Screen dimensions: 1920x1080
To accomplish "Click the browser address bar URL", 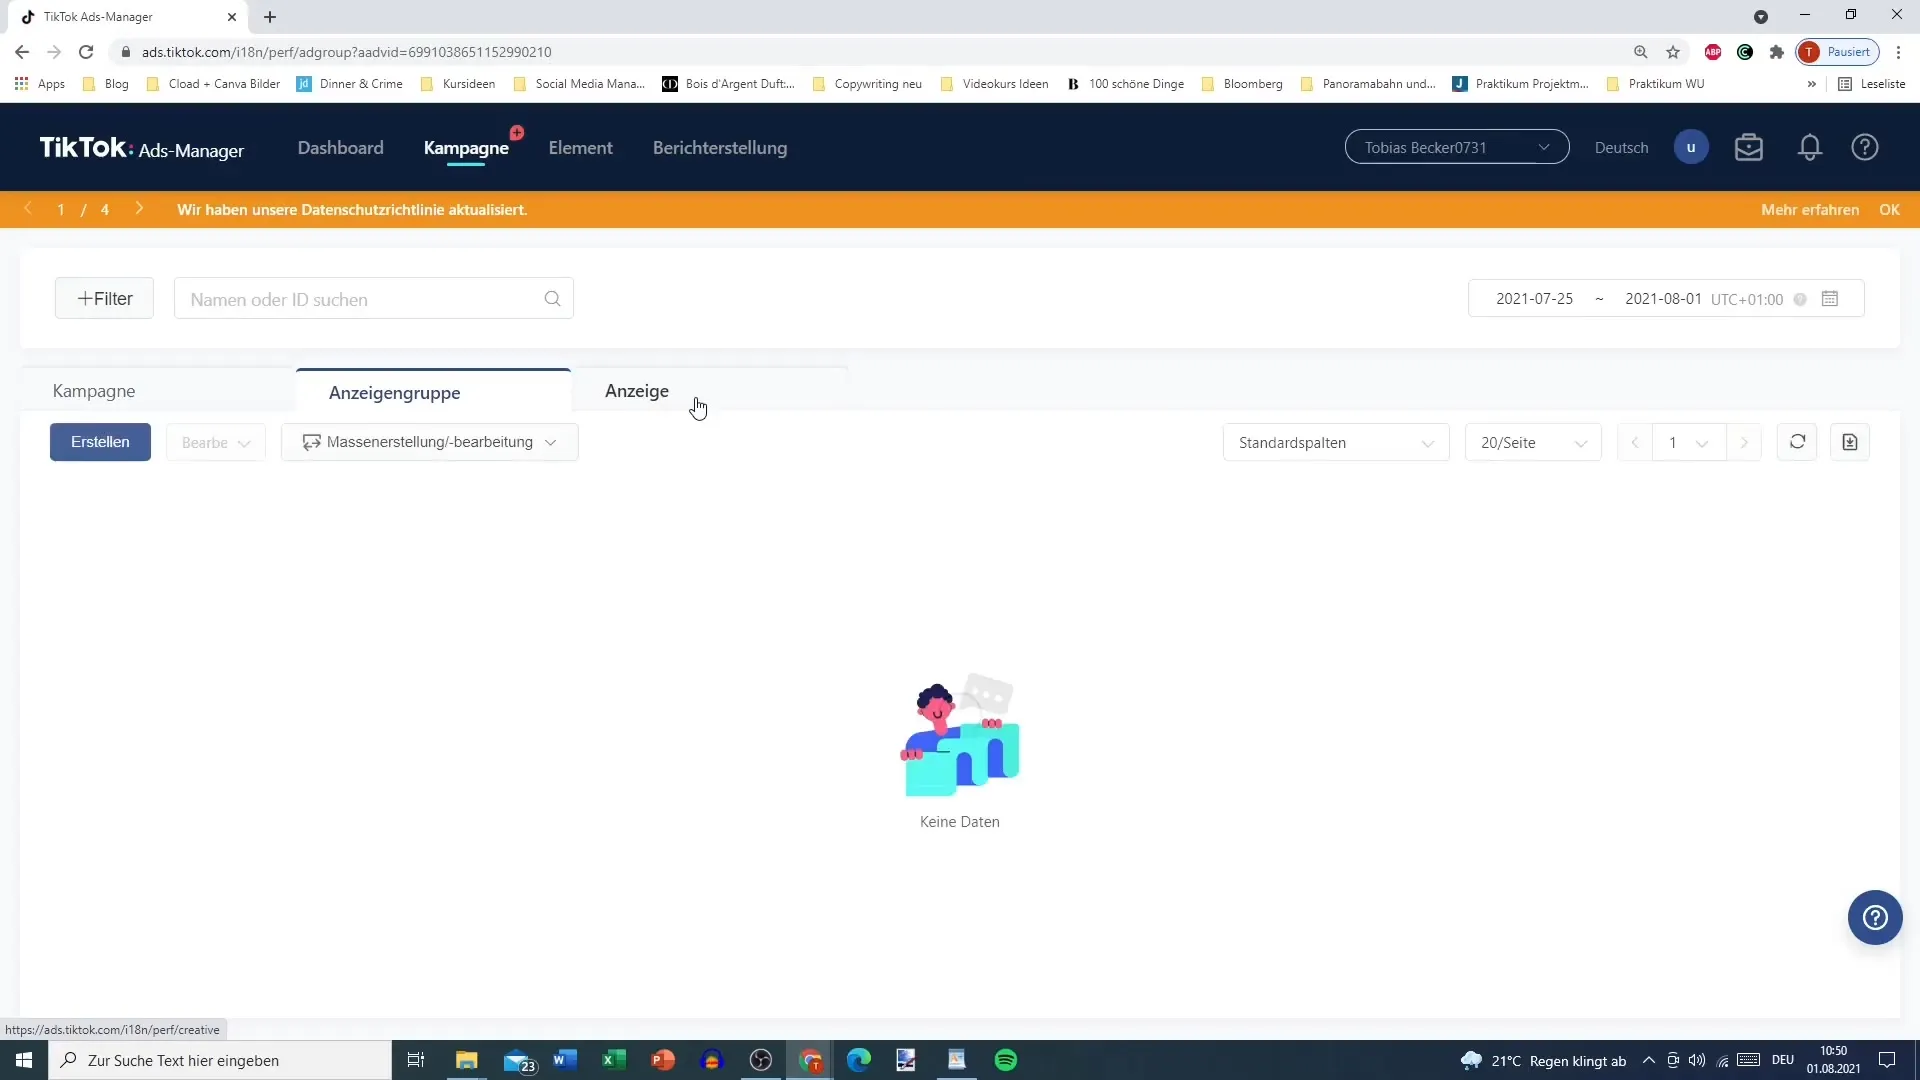I will pos(346,52).
